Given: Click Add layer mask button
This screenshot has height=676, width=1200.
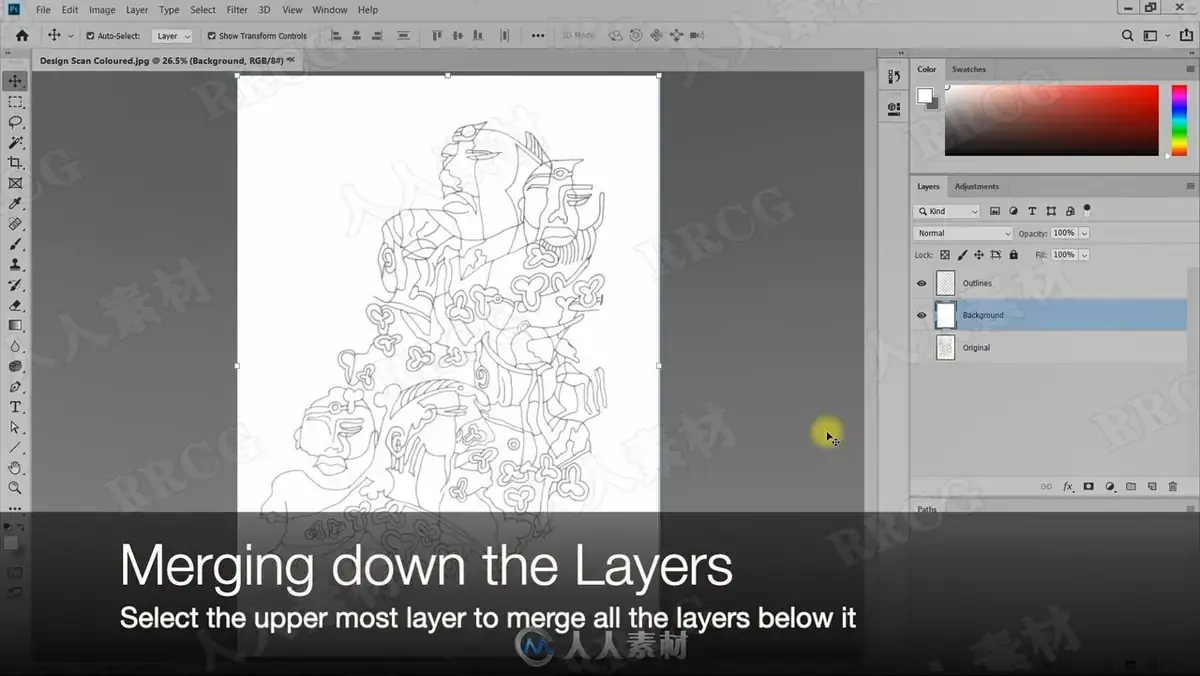Looking at the screenshot, I should point(1089,486).
